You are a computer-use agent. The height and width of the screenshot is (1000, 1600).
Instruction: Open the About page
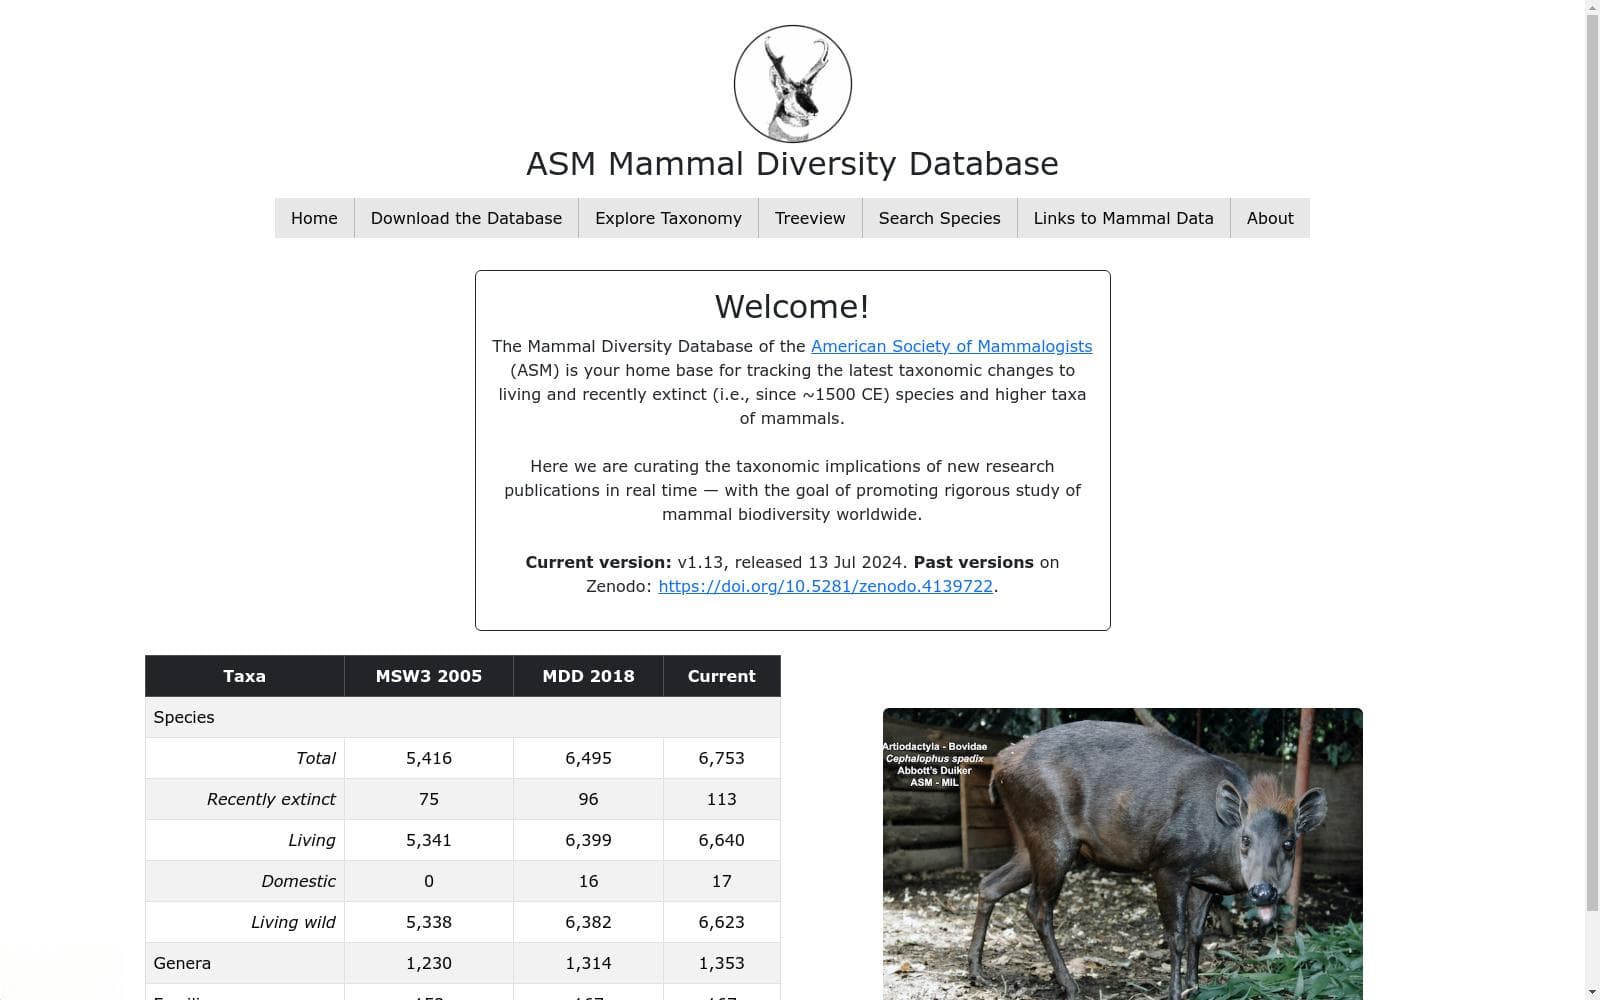point(1270,218)
